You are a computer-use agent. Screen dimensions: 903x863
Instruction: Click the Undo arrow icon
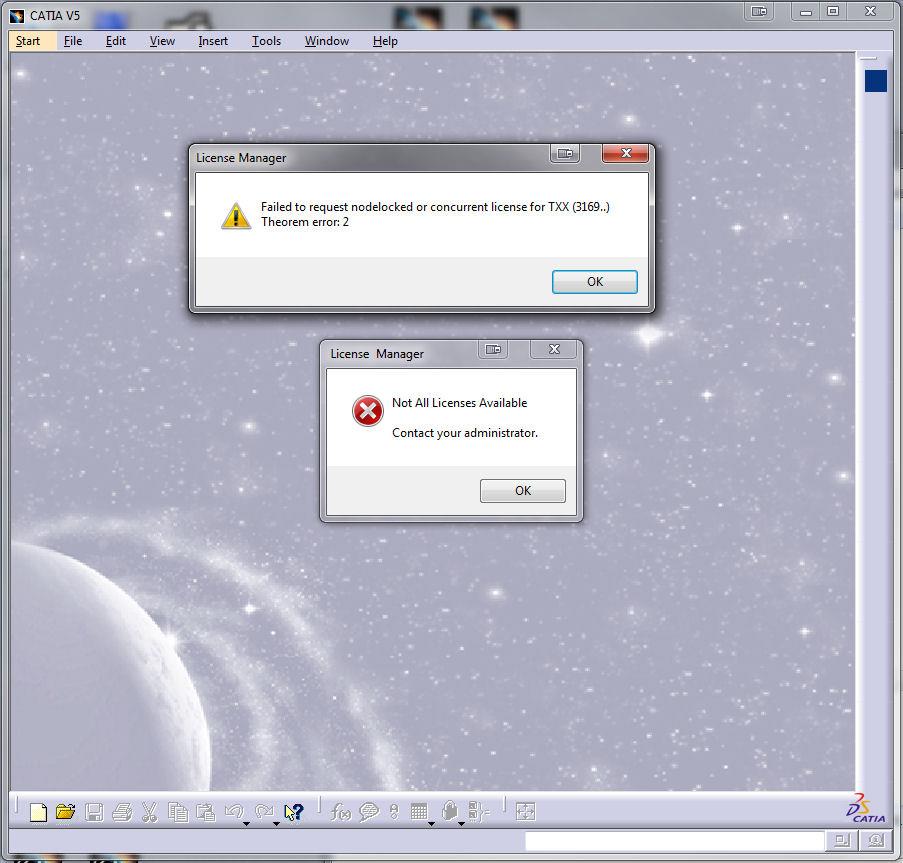234,811
